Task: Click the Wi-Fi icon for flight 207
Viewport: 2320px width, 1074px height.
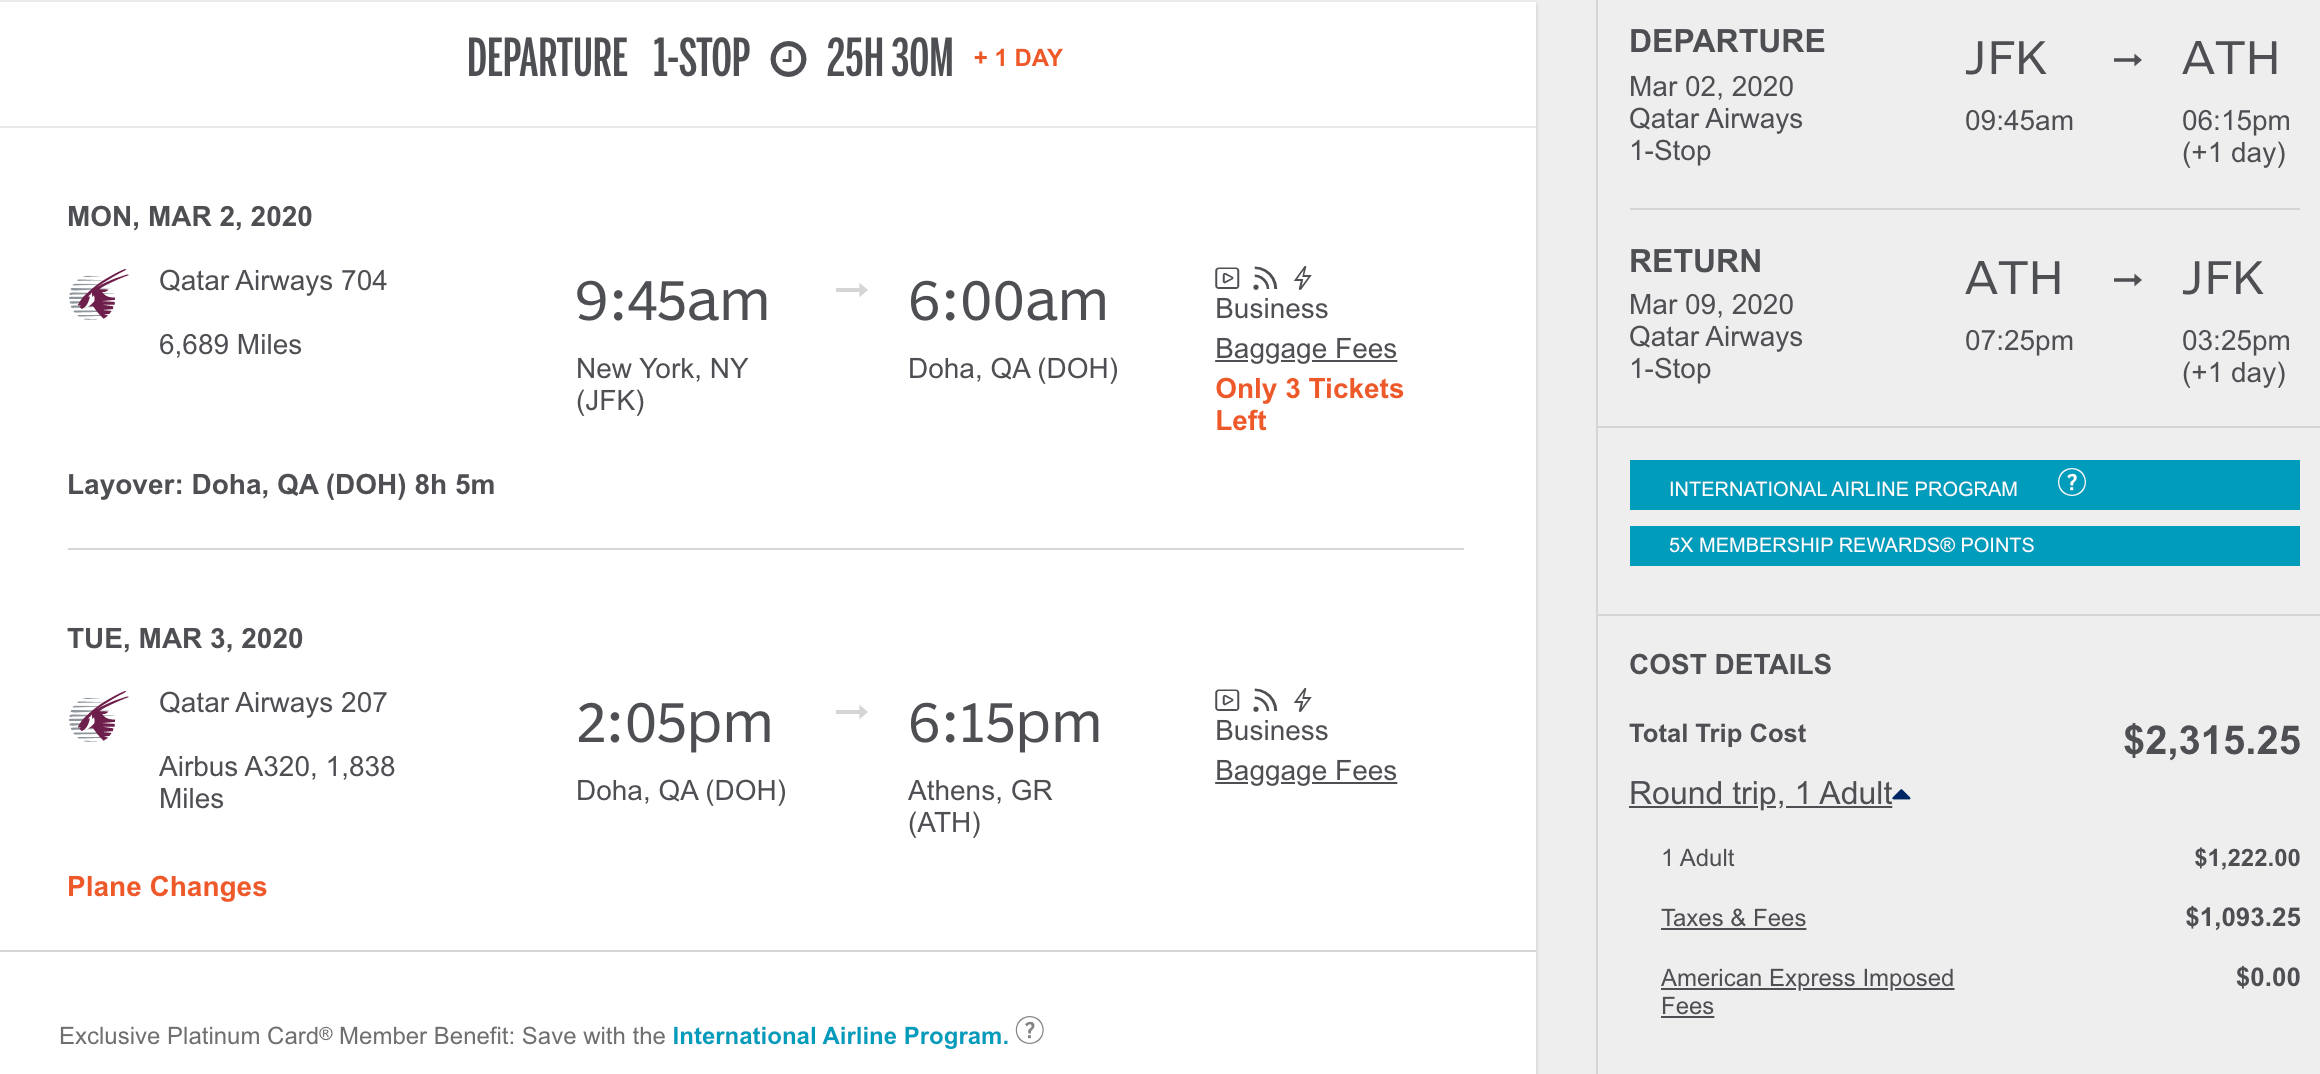Action: tap(1265, 700)
